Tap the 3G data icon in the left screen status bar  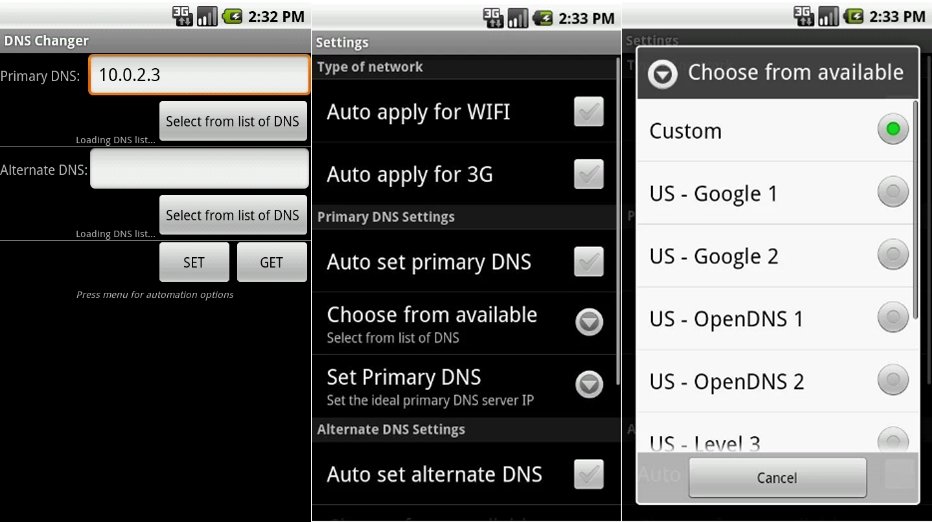click(182, 16)
